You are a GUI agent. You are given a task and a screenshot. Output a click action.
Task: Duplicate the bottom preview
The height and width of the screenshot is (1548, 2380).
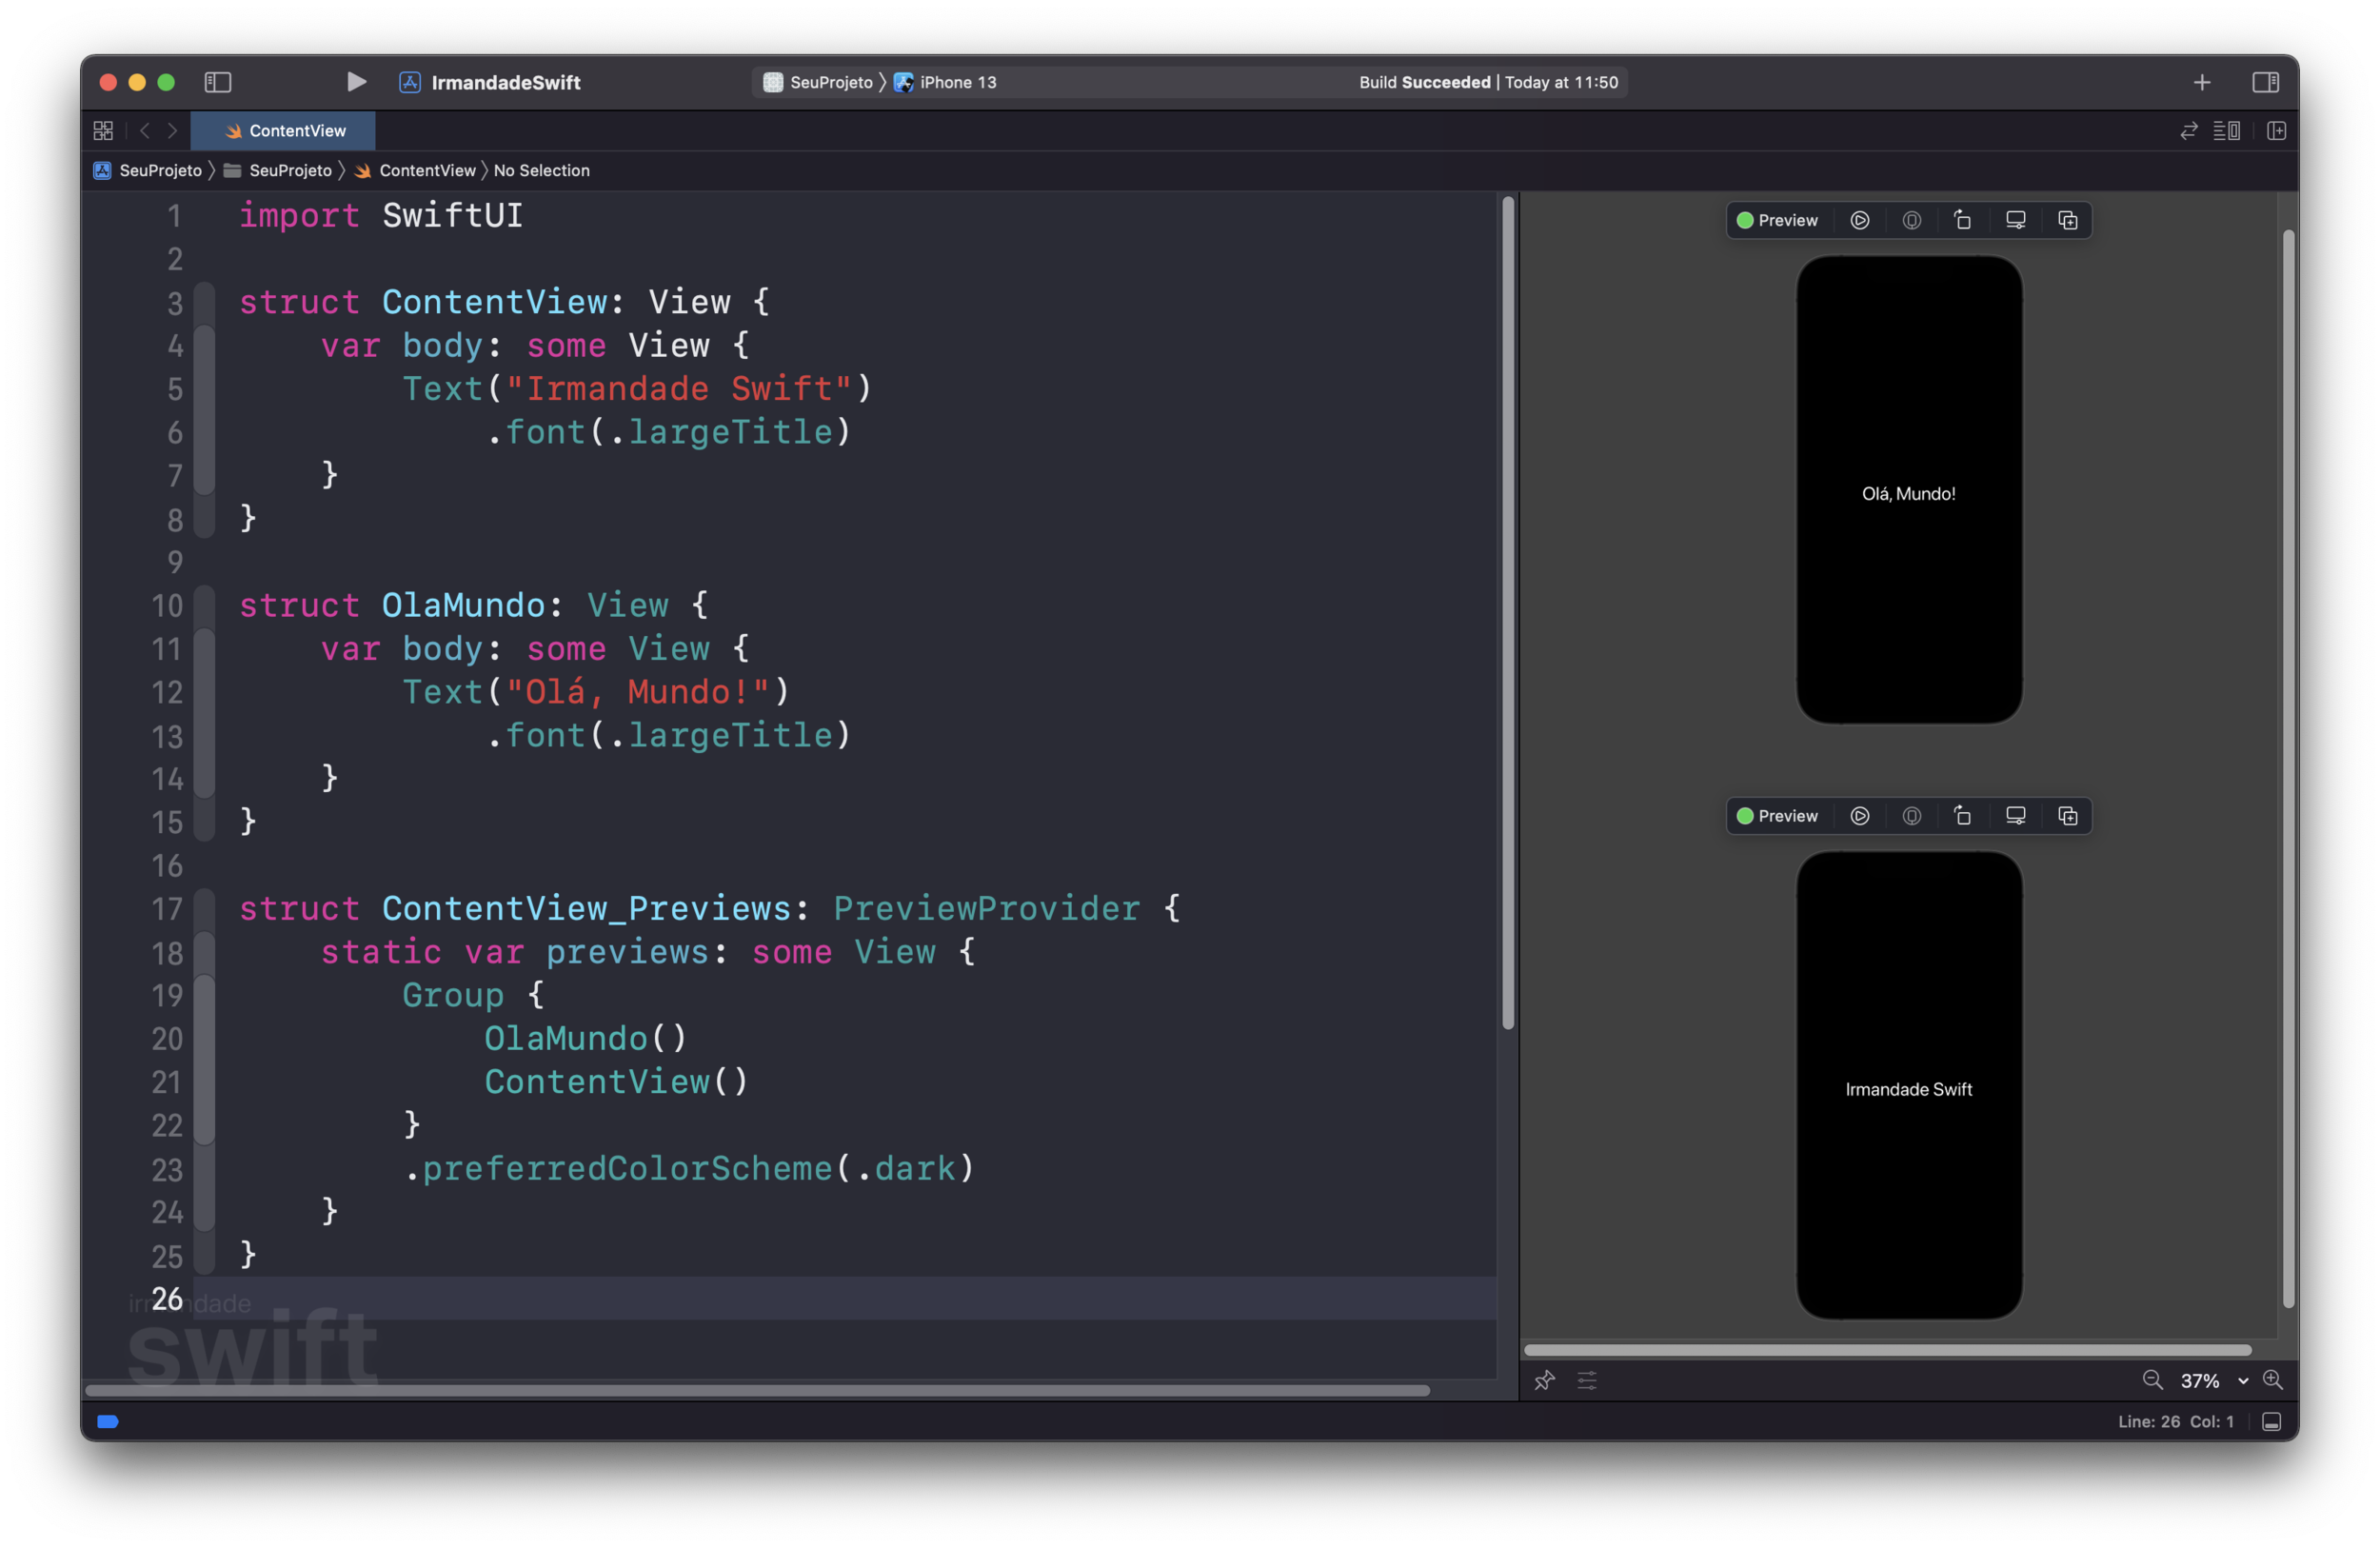(x=2067, y=816)
